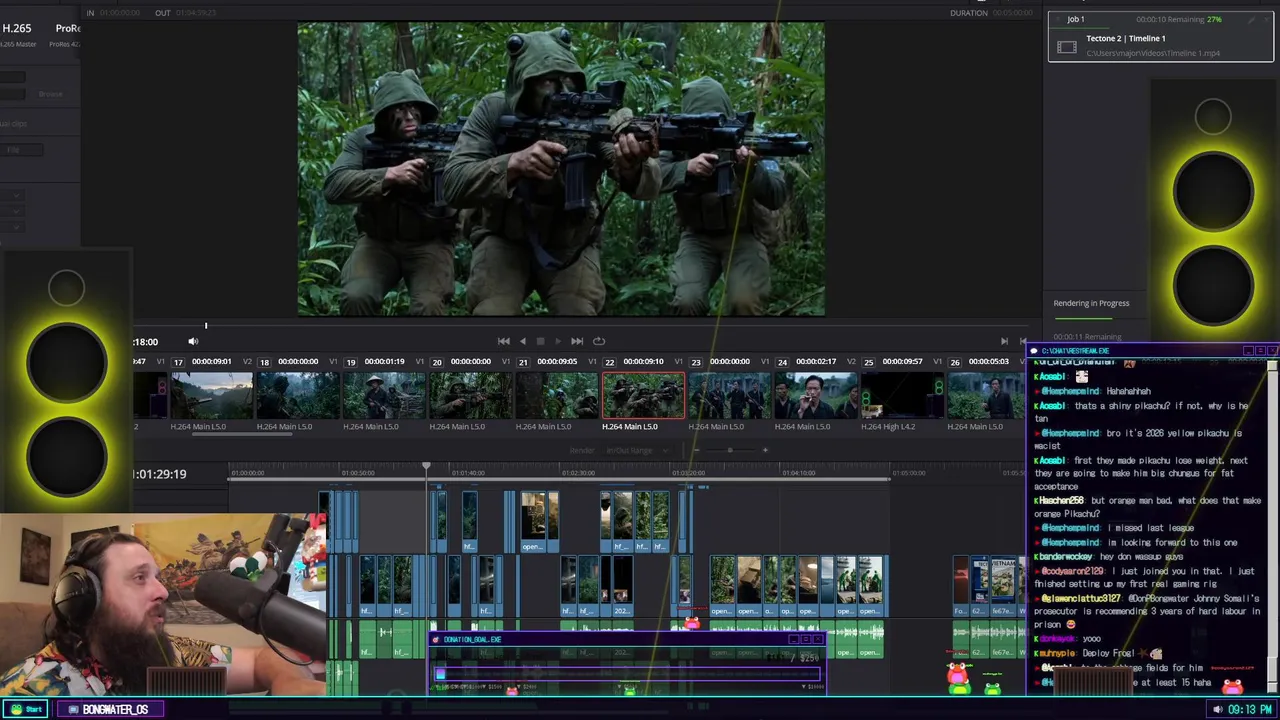The height and width of the screenshot is (720, 1280).
Task: Select Job 1 in the render queue
Action: 1160,36
